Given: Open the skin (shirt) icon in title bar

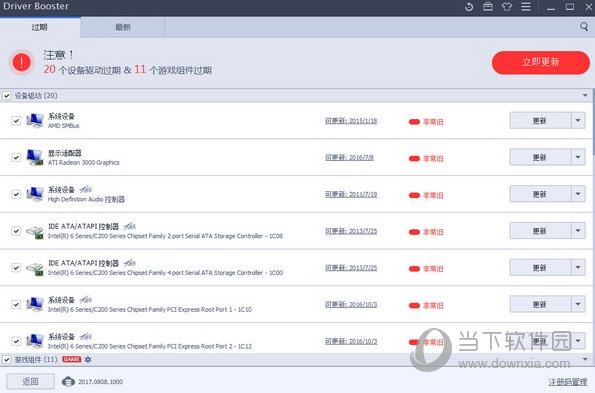Looking at the screenshot, I should 507,7.
